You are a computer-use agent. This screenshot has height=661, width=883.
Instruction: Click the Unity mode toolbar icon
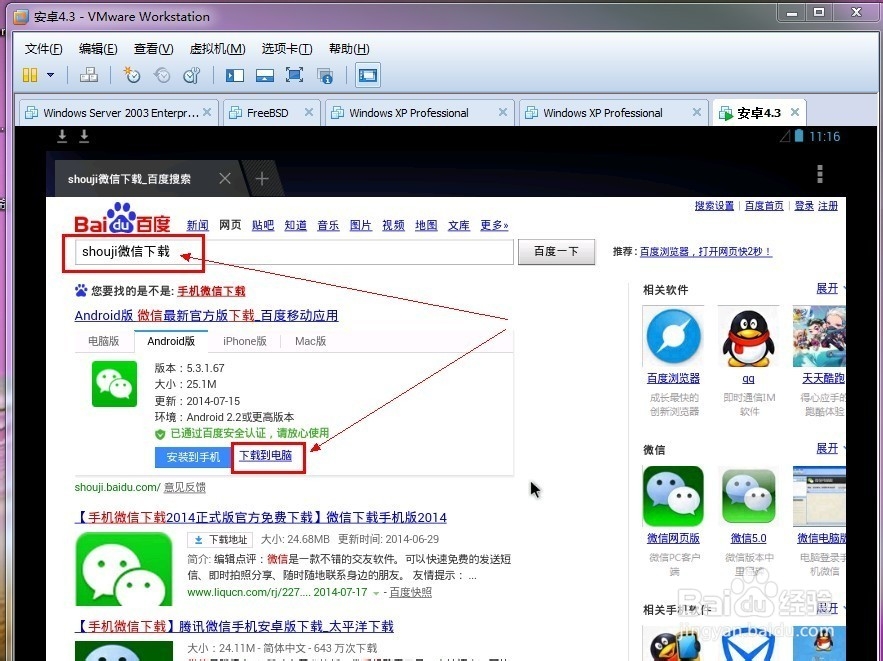325,75
